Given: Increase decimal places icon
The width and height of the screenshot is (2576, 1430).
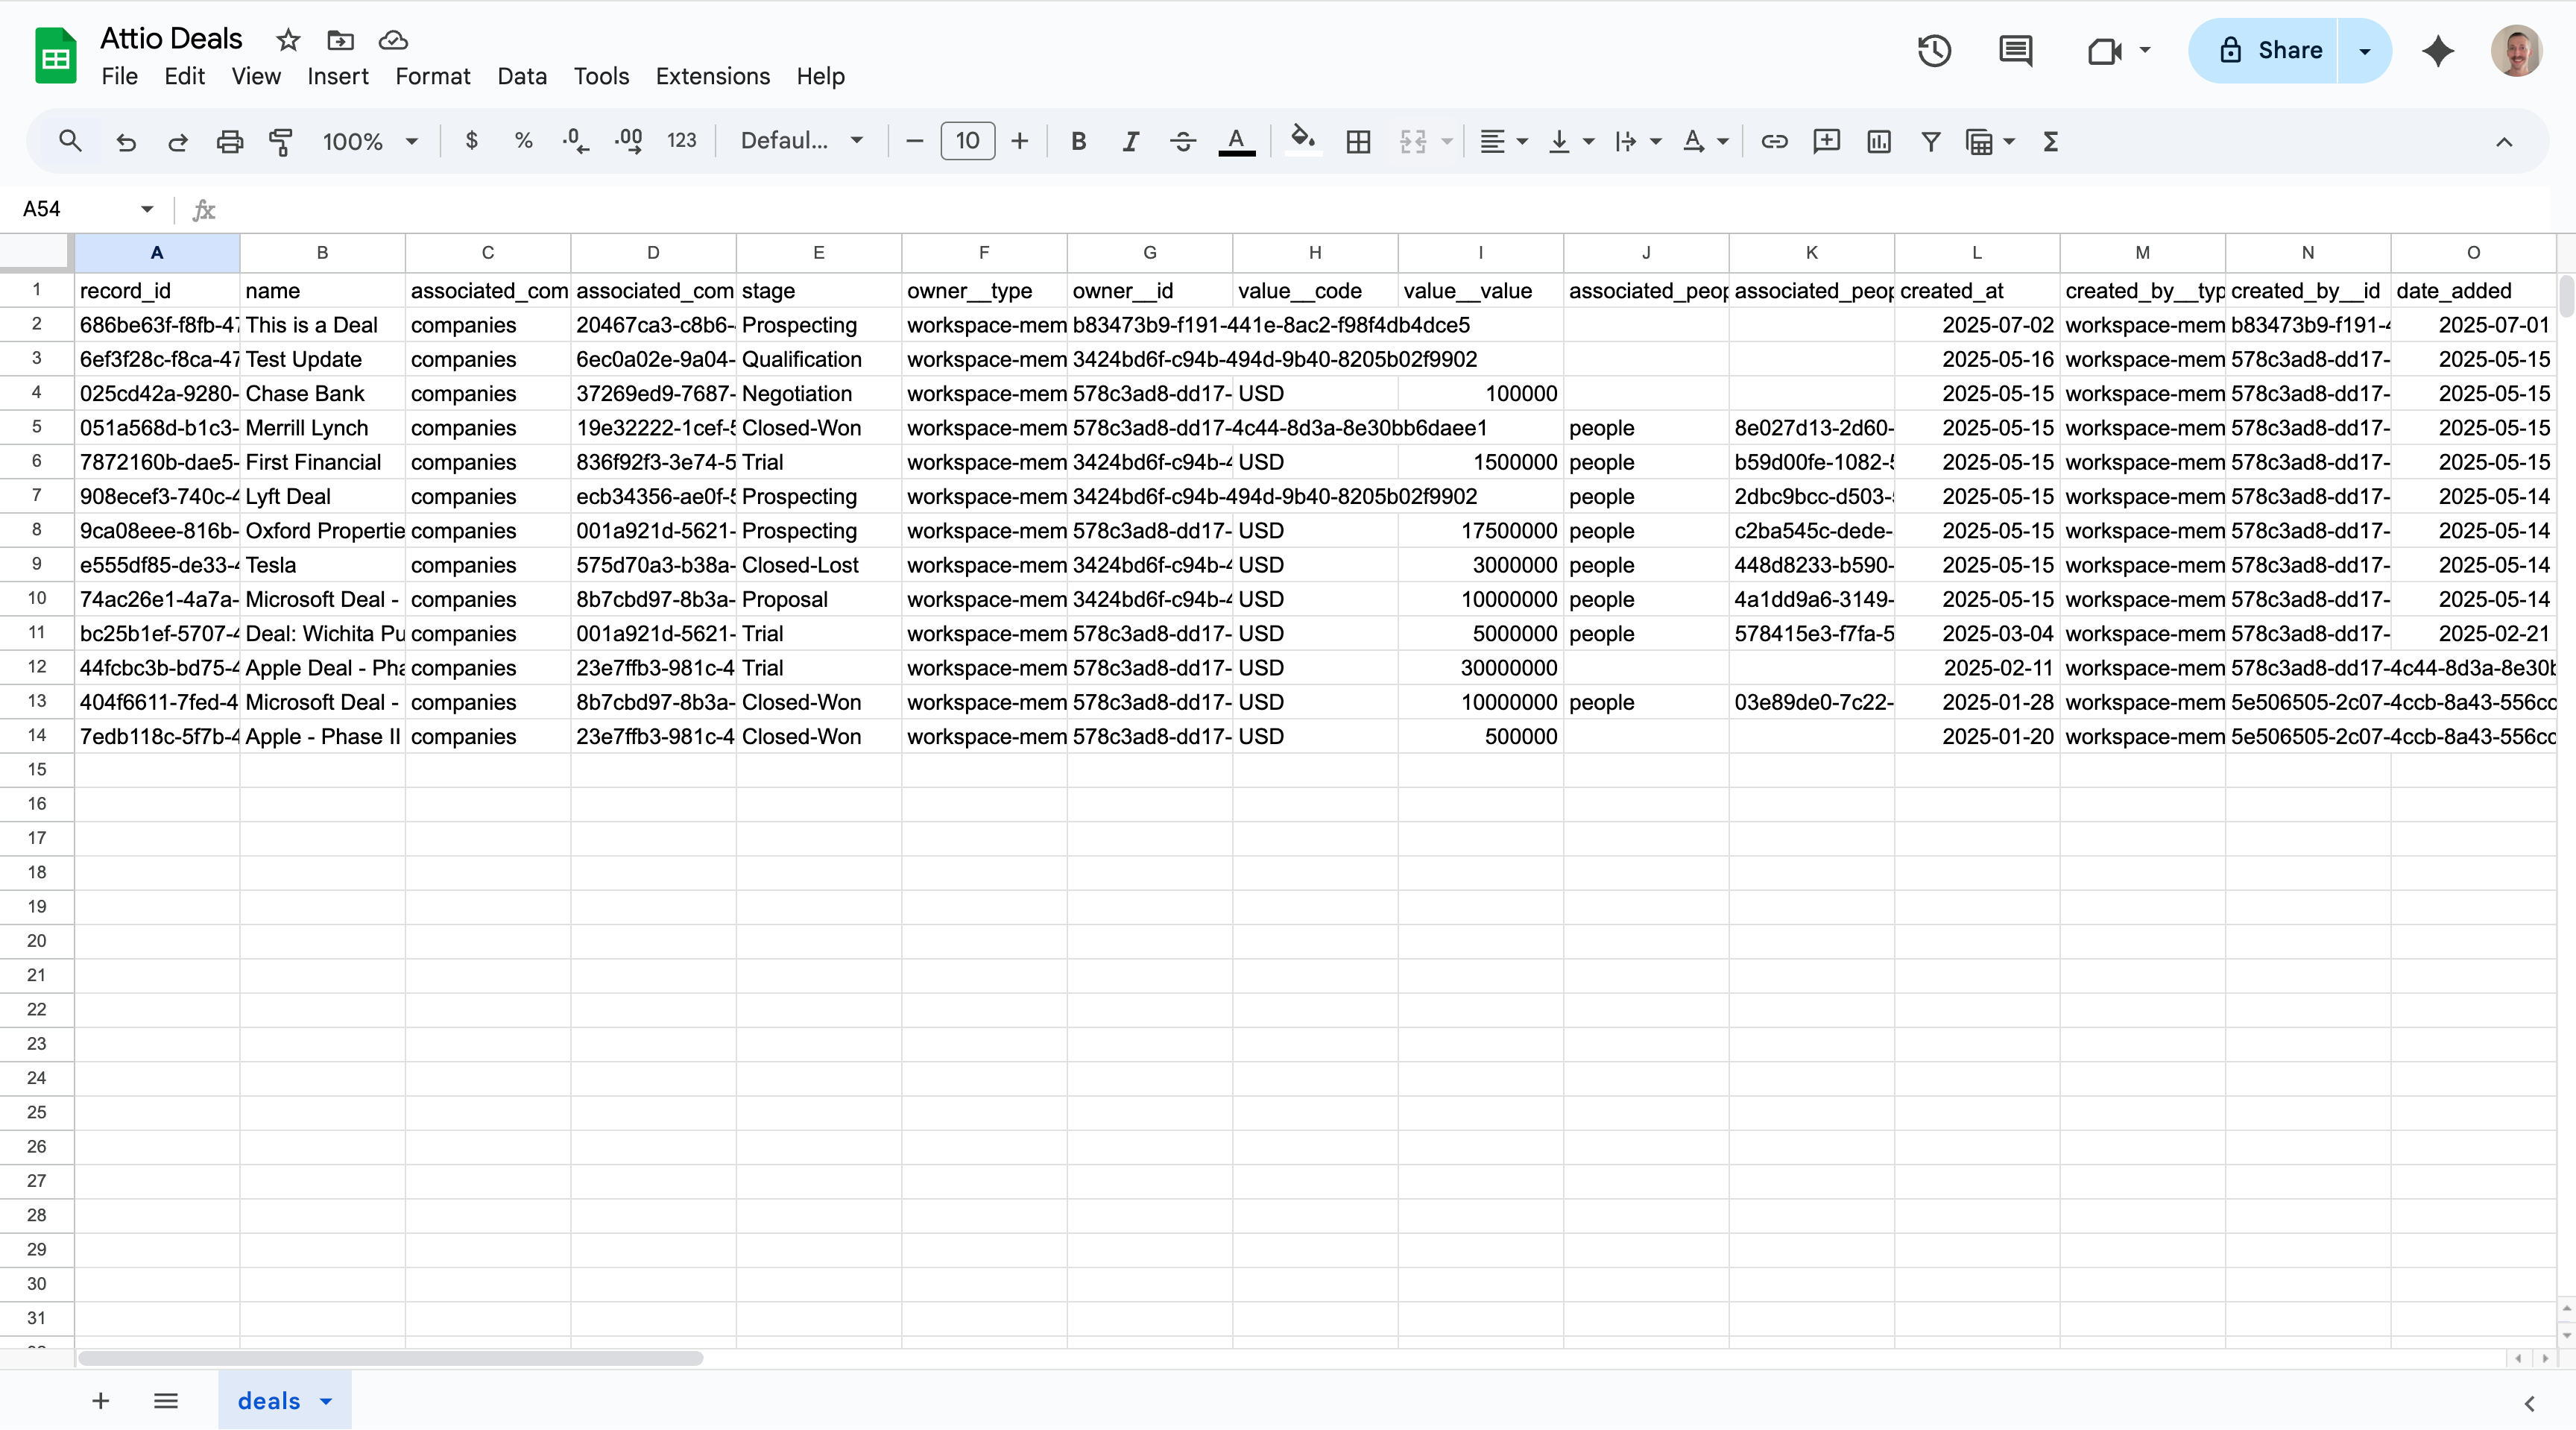Looking at the screenshot, I should tap(628, 141).
